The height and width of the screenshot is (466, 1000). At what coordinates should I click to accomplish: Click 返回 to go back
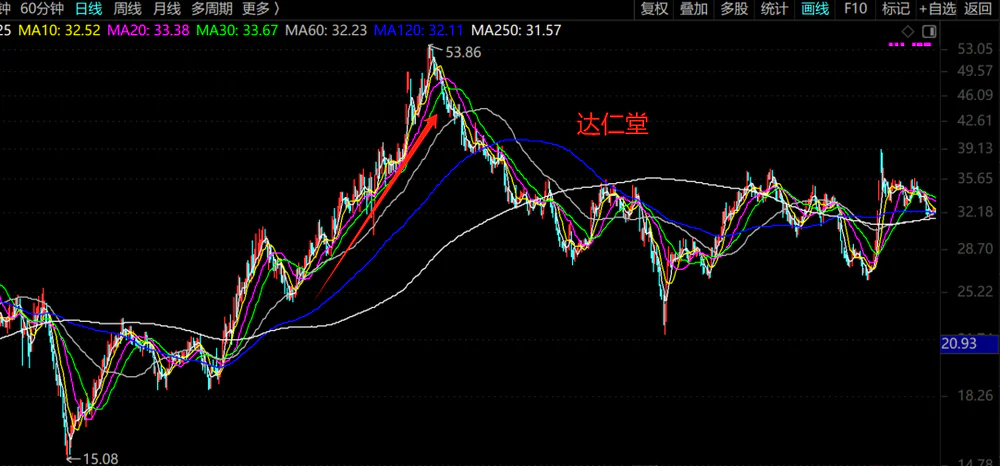979,9
